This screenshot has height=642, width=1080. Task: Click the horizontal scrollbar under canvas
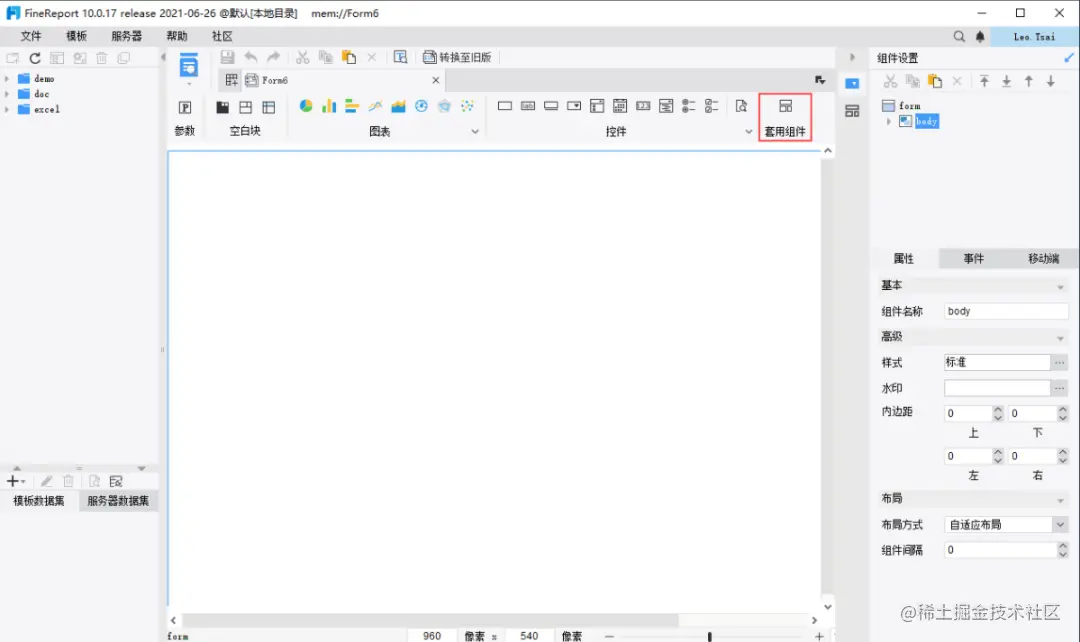tap(430, 620)
